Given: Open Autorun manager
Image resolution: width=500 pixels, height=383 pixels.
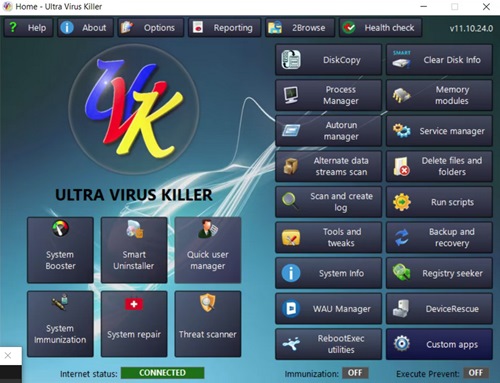Looking at the screenshot, I should click(x=328, y=131).
